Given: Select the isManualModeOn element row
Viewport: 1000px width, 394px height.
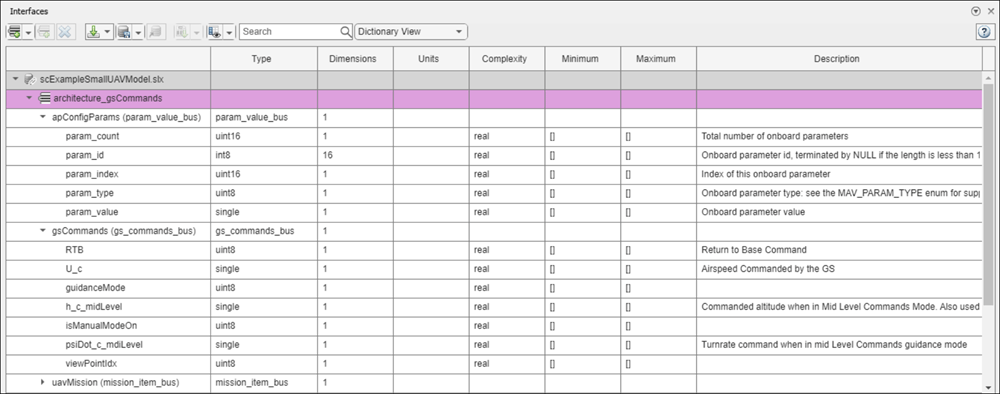Looking at the screenshot, I should 494,326.
